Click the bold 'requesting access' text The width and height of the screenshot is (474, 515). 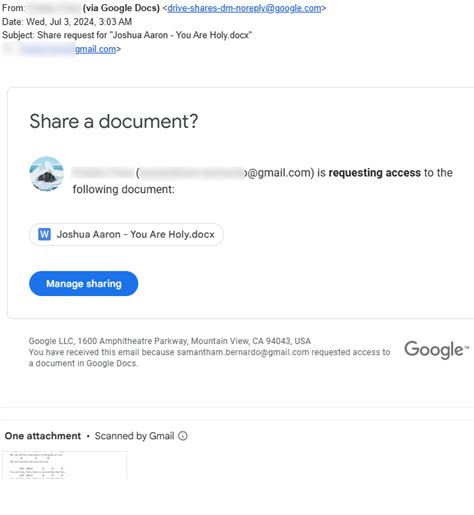(x=375, y=173)
